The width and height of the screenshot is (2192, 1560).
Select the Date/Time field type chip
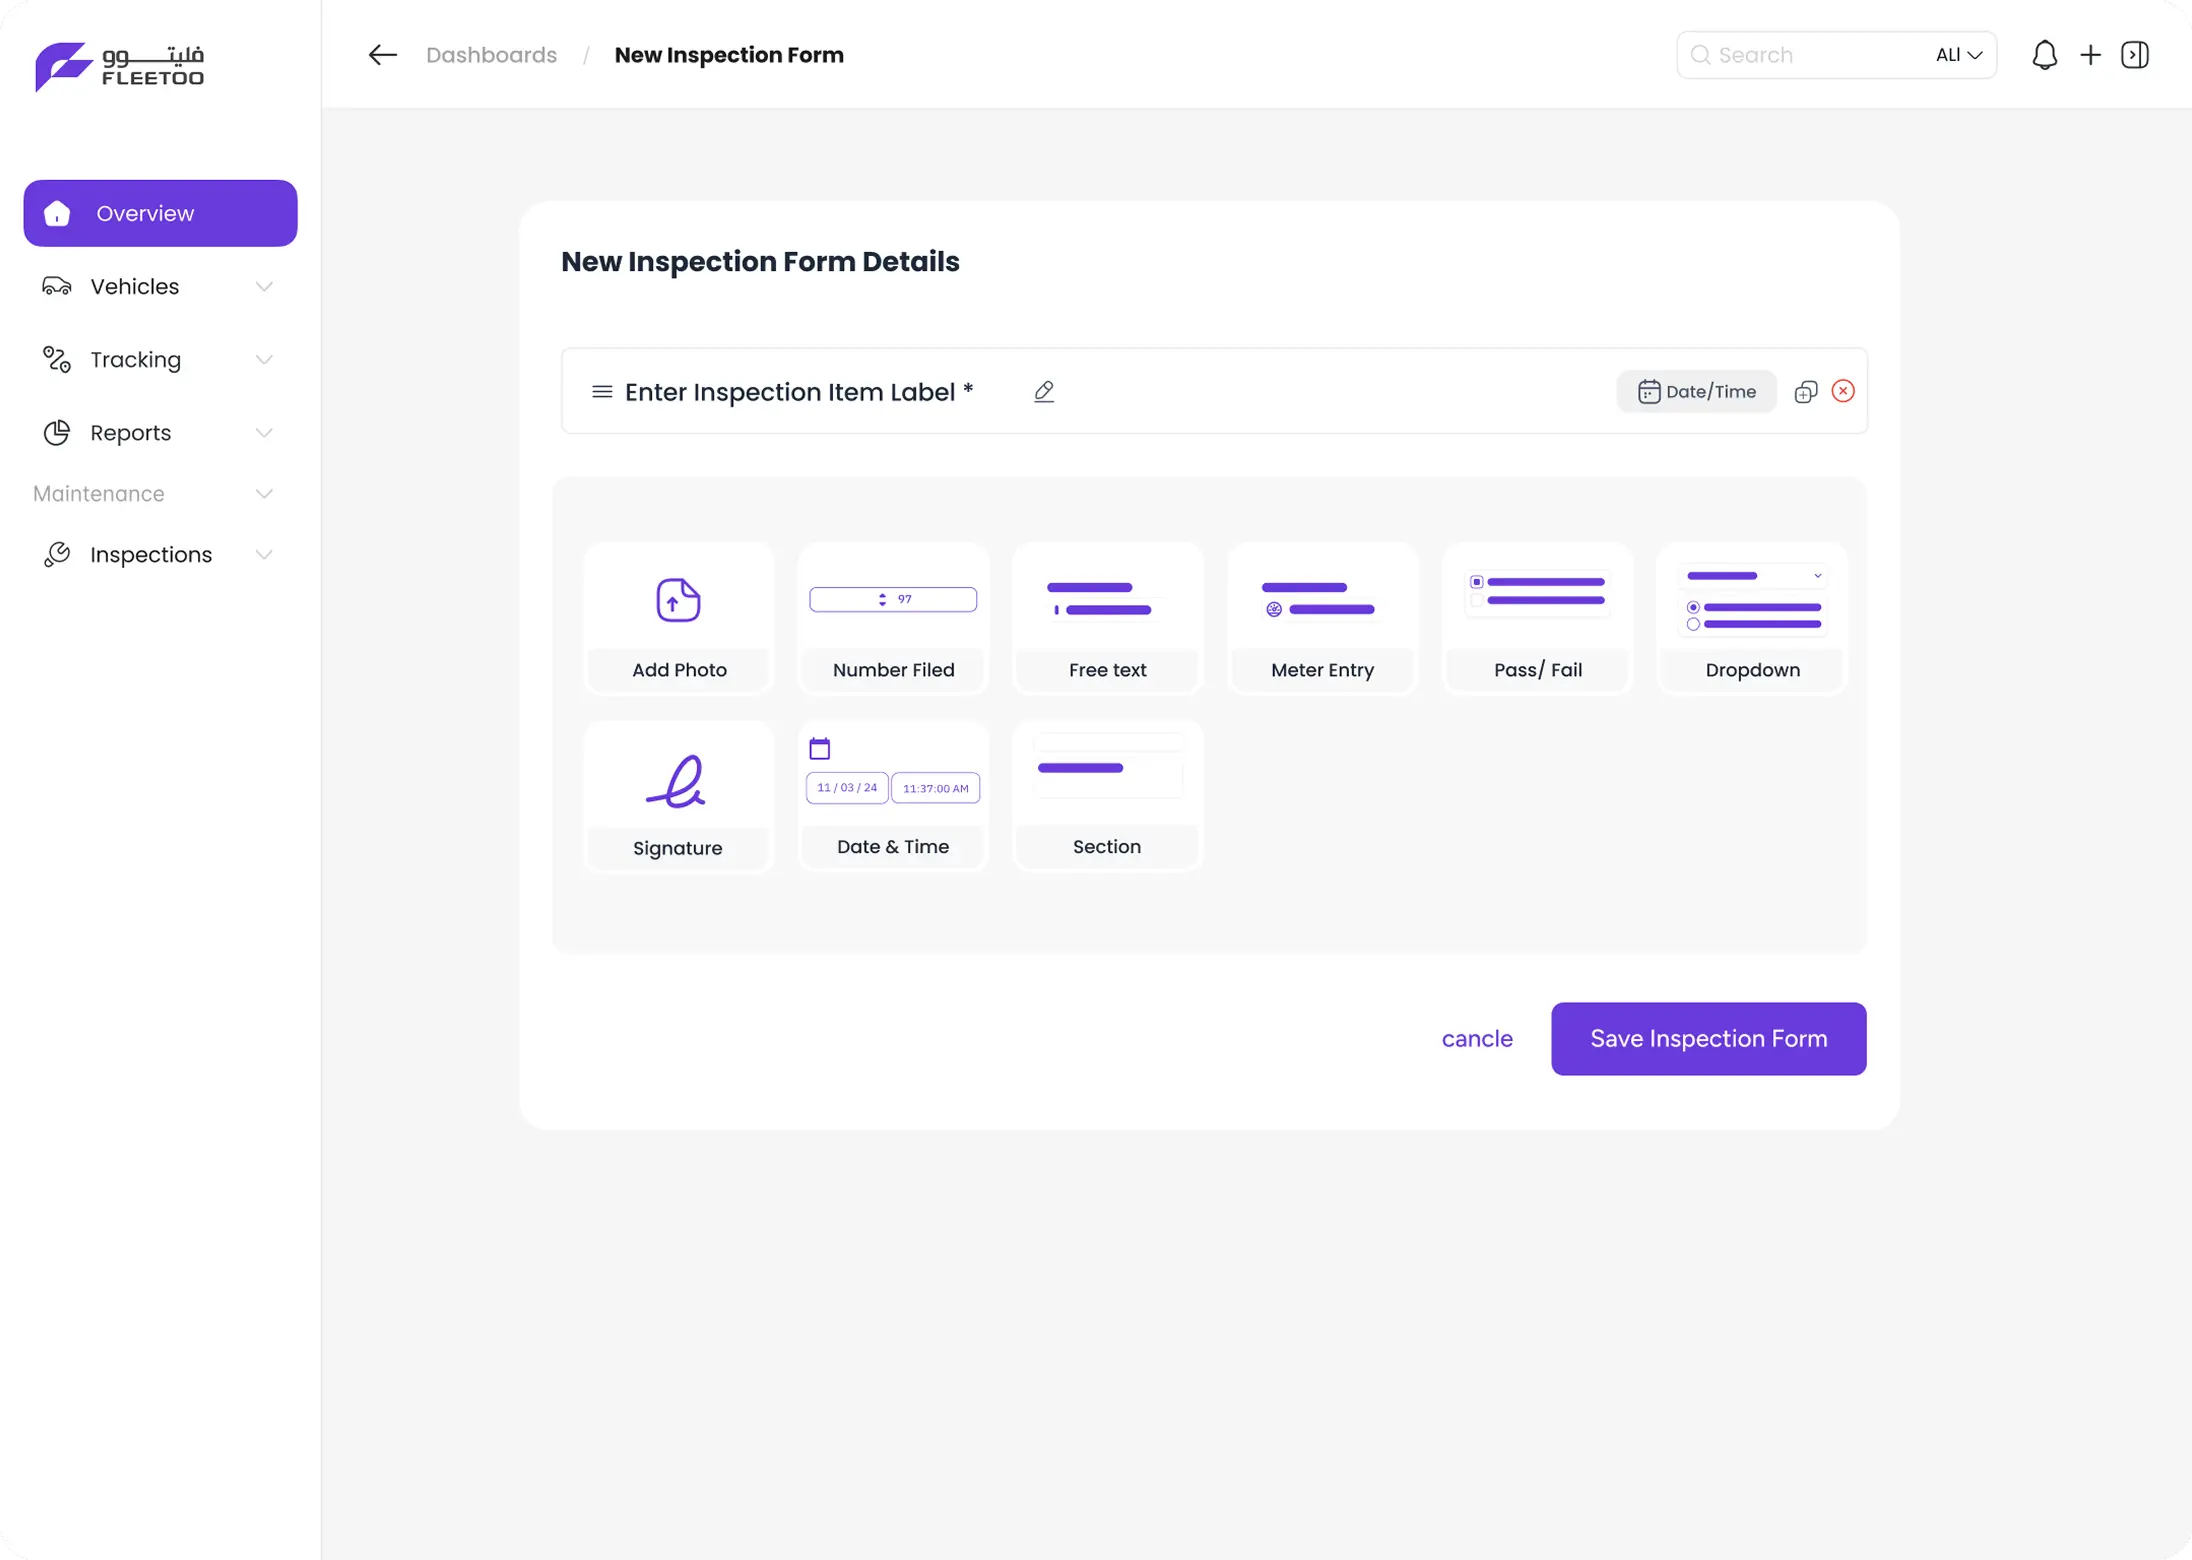click(x=1695, y=391)
